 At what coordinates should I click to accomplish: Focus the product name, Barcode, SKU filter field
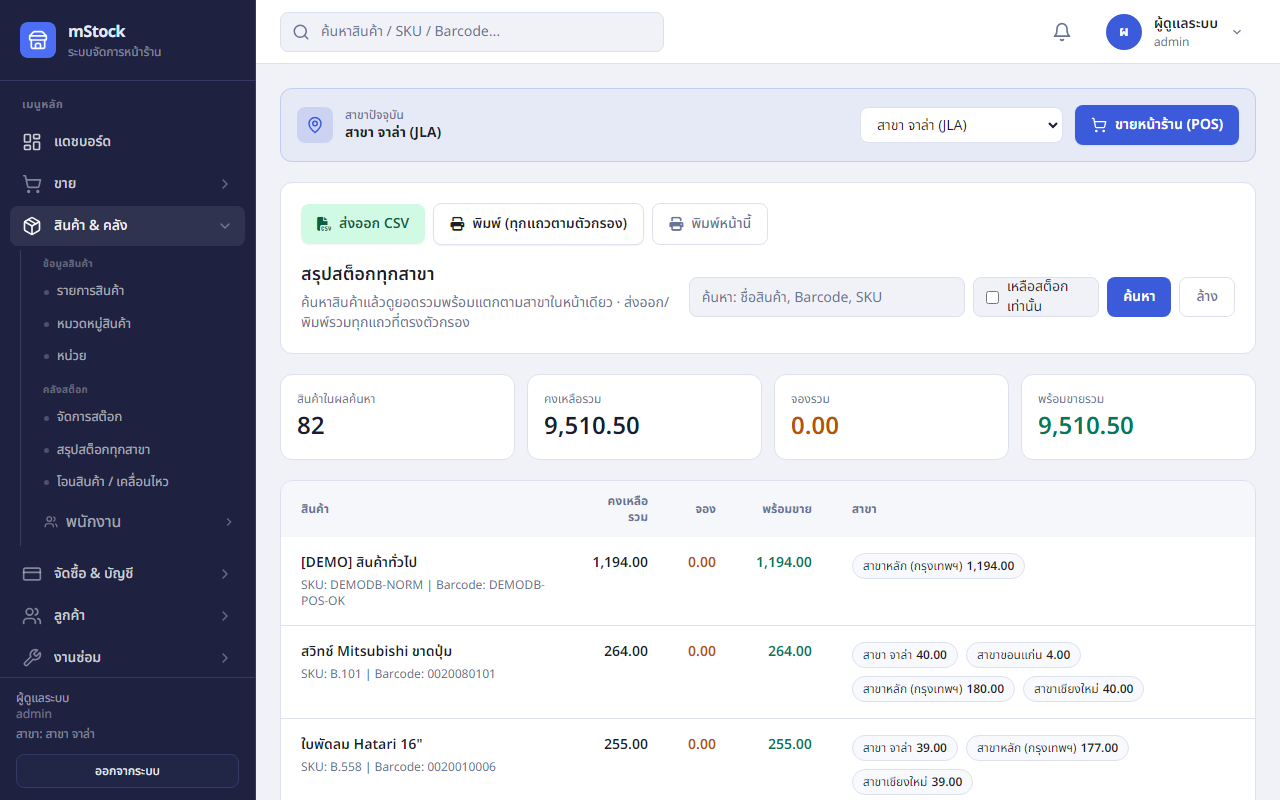click(x=827, y=297)
